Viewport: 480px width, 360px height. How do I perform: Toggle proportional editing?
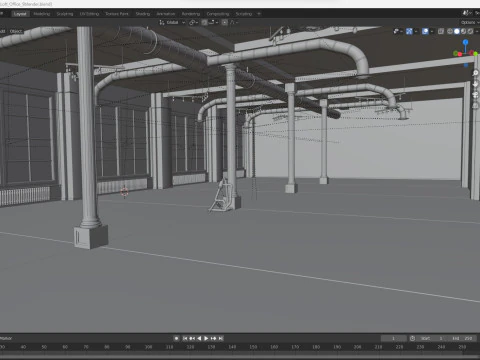click(225, 22)
